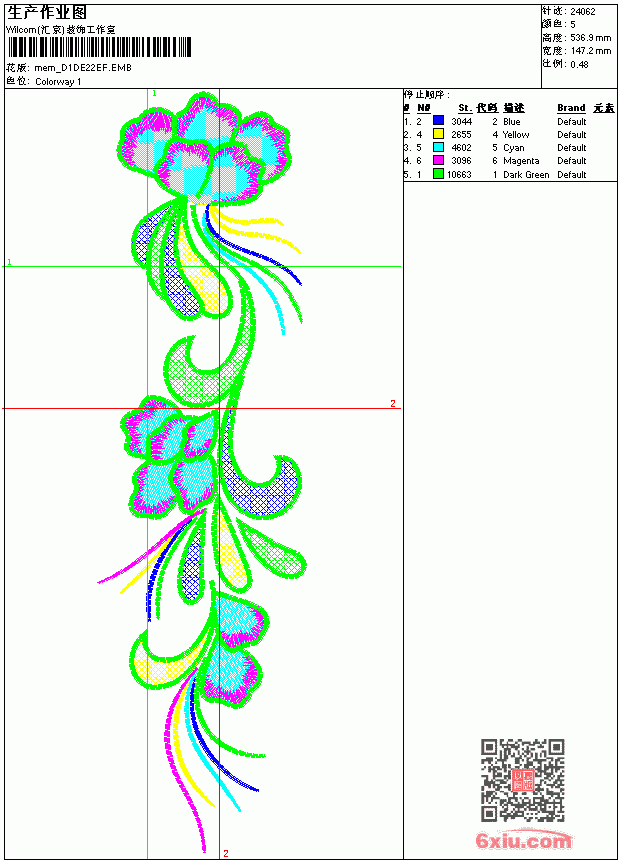
Task: Click the Colorway 1 label
Action: tap(58, 82)
